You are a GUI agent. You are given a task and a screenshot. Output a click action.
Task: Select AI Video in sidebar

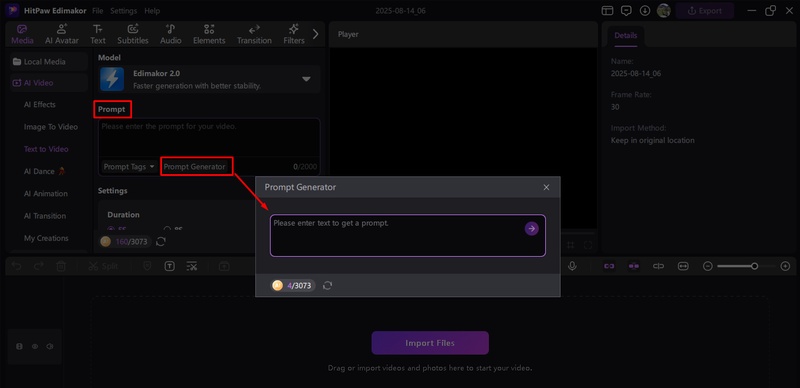coord(49,83)
